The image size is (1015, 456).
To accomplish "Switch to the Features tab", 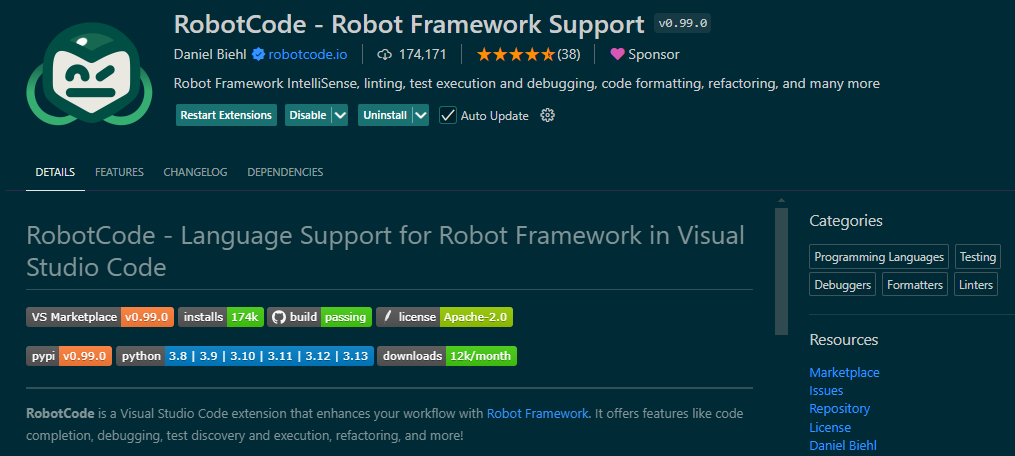I will coord(119,172).
